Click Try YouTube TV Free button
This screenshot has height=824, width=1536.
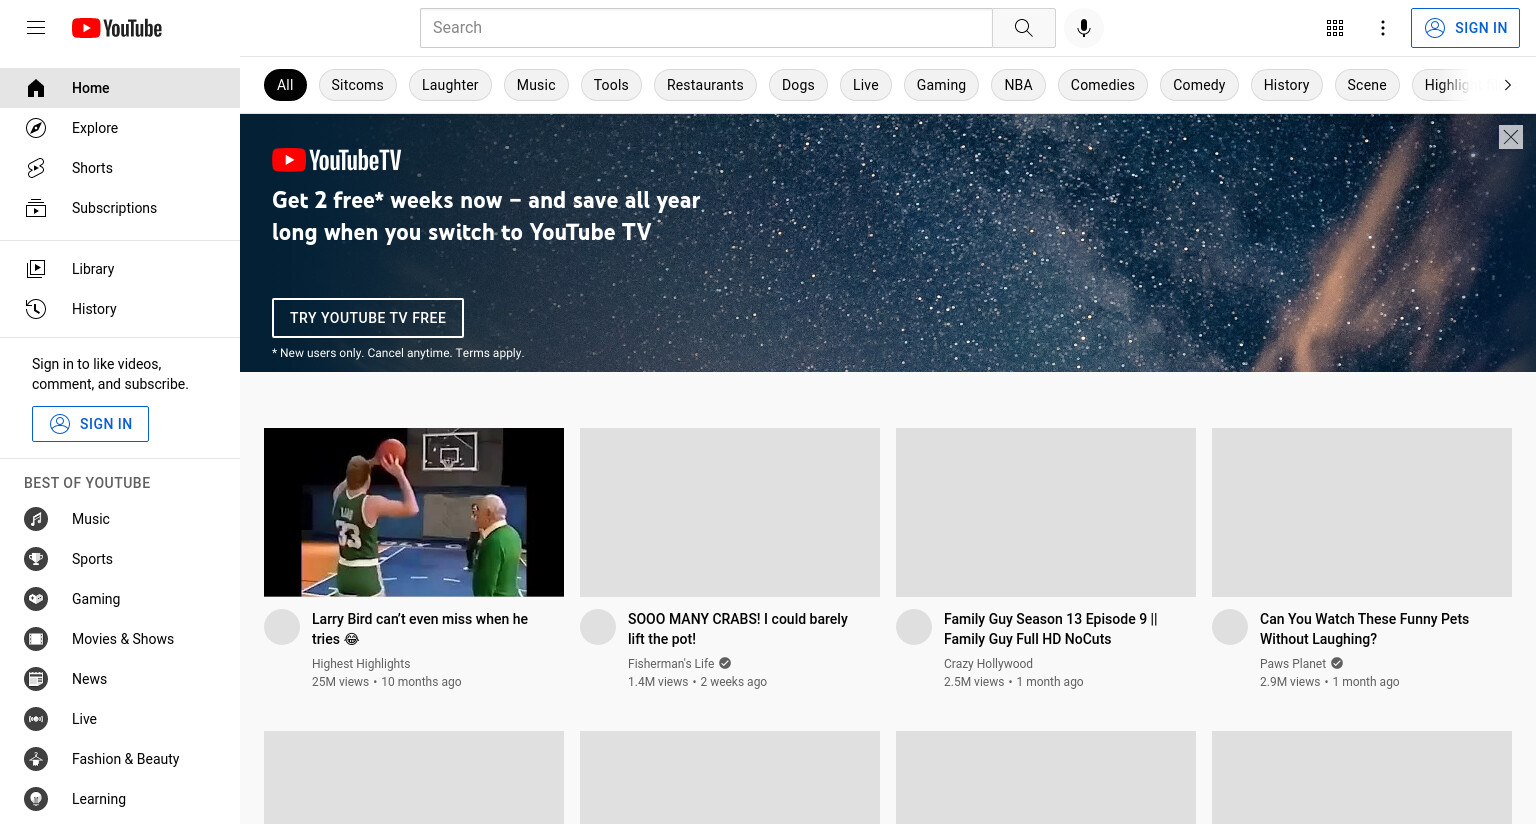[368, 318]
